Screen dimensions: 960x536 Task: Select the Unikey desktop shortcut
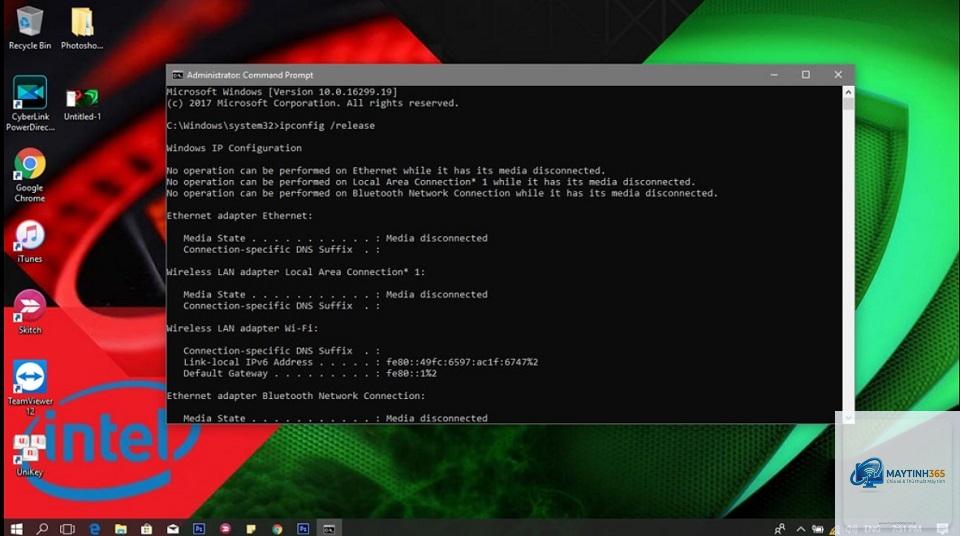pos(29,455)
